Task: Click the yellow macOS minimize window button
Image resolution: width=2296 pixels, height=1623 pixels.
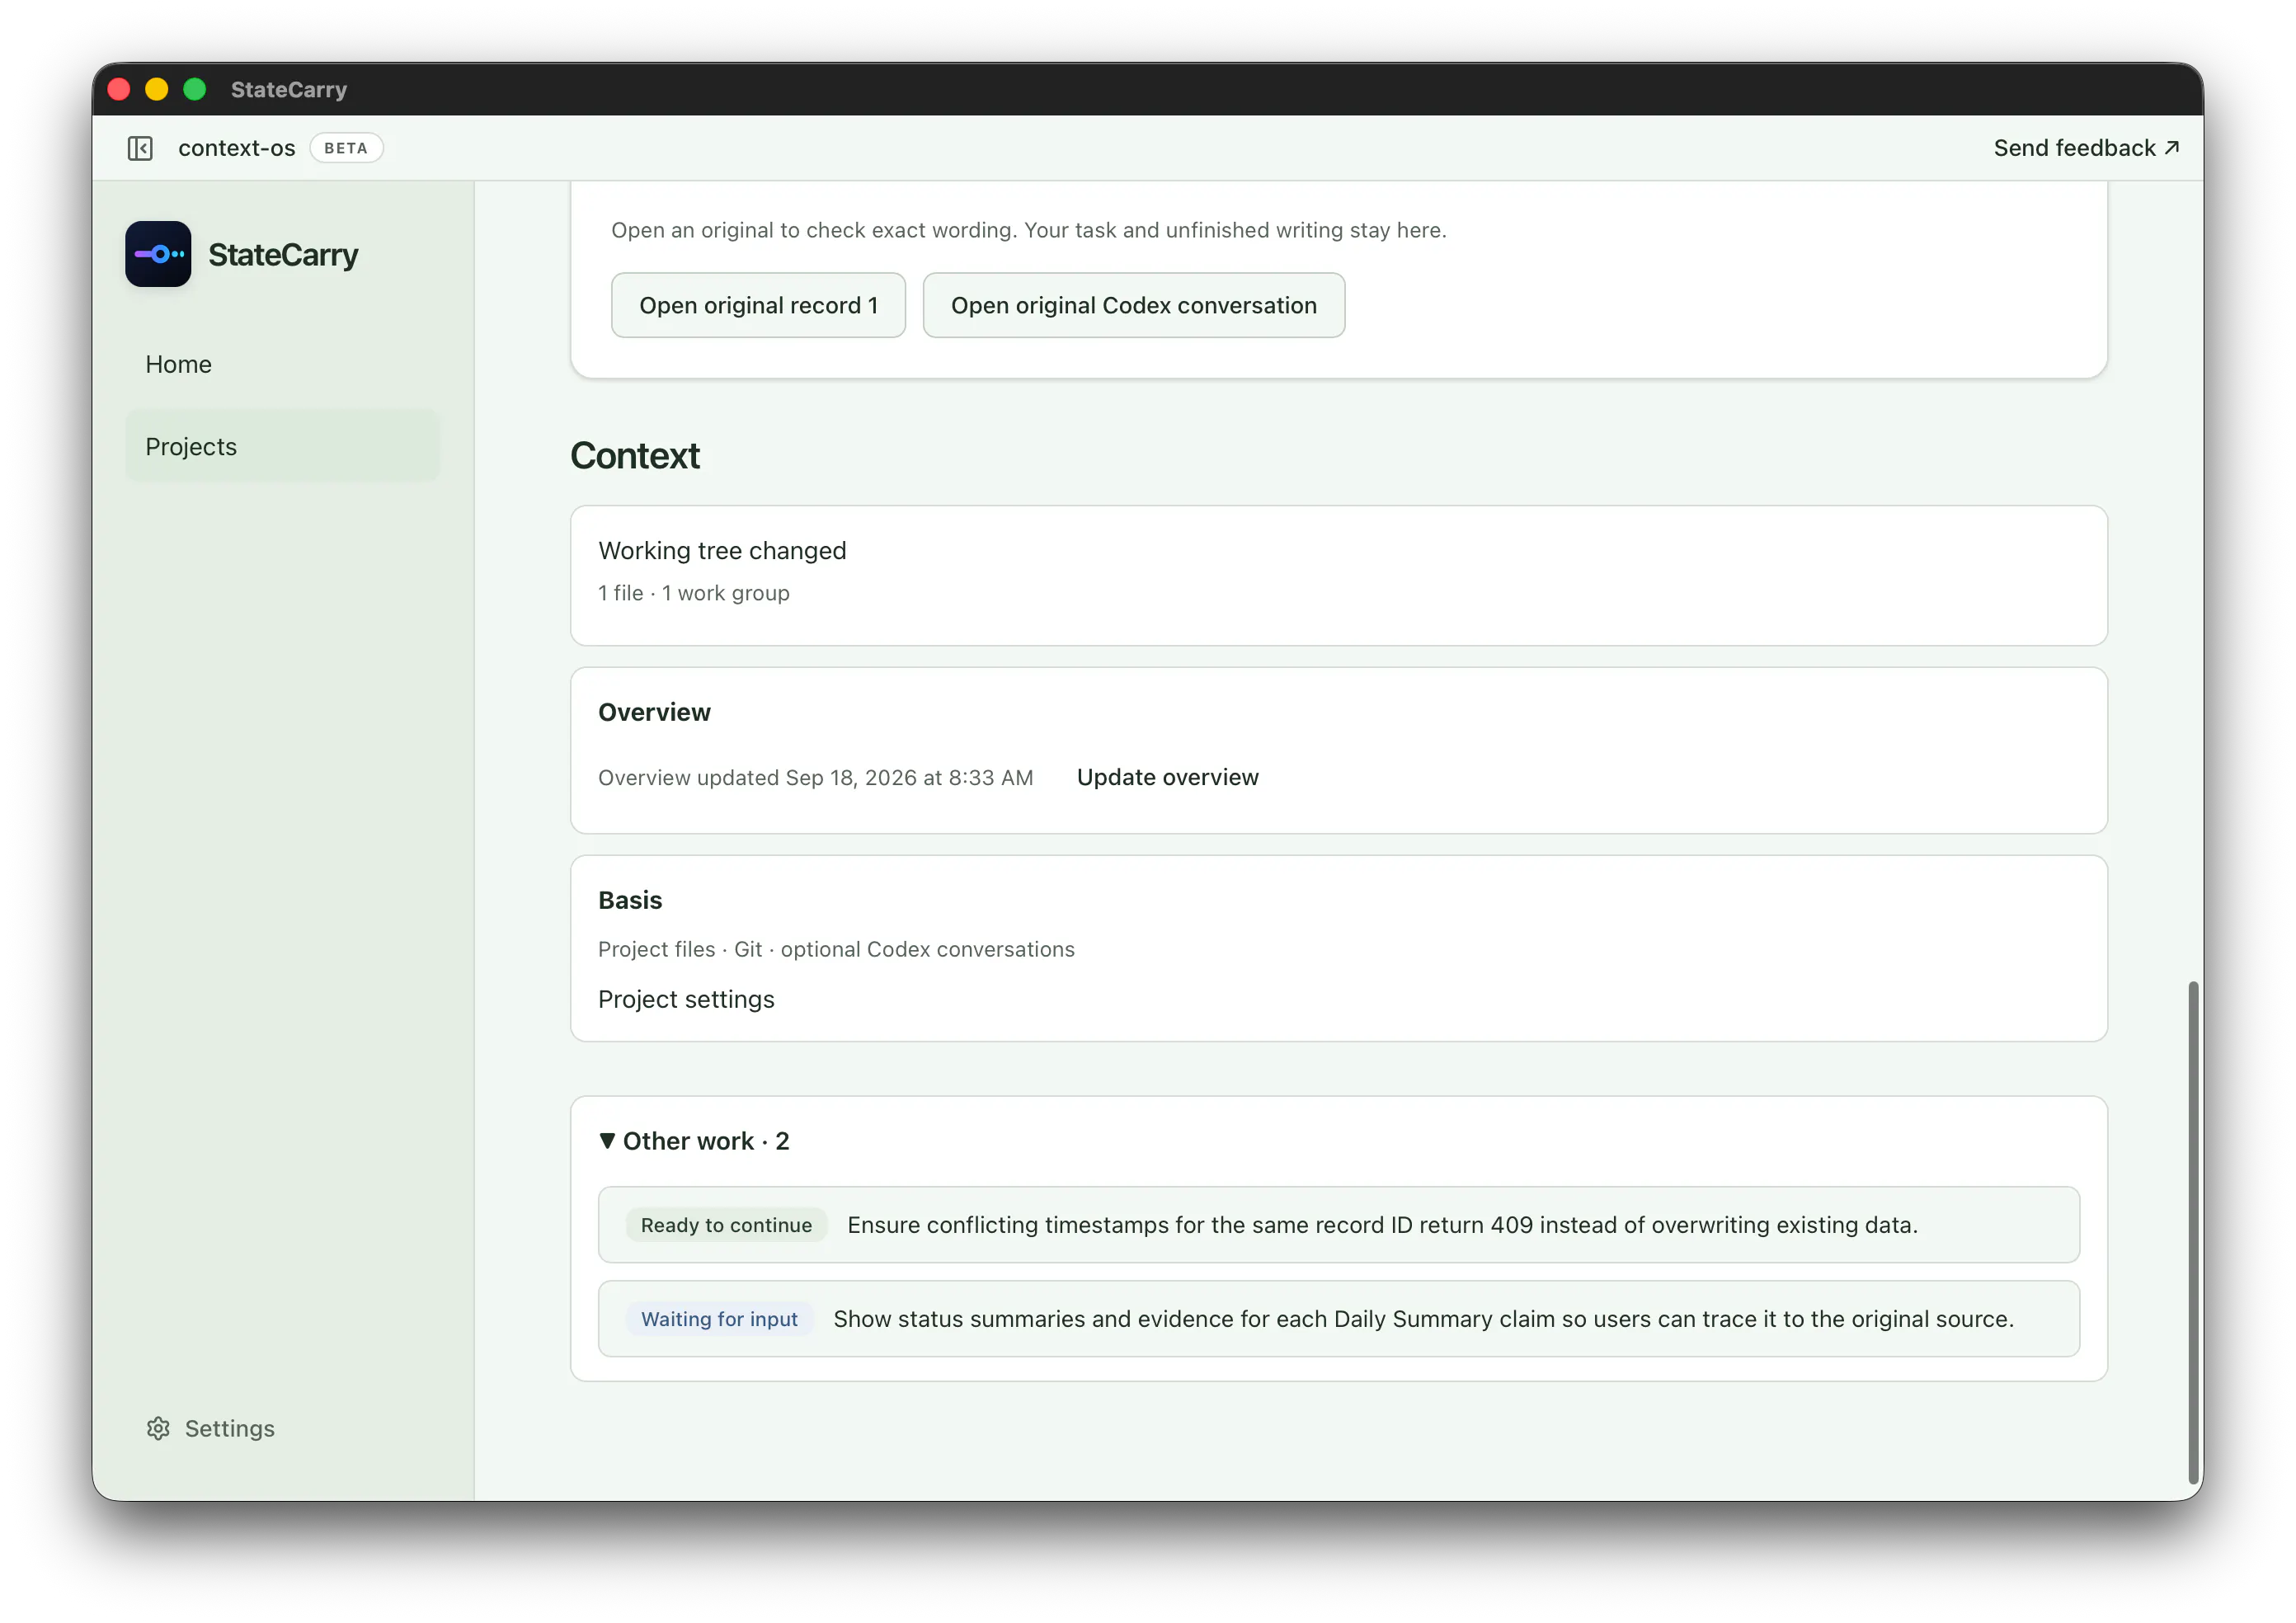Action: (157, 89)
